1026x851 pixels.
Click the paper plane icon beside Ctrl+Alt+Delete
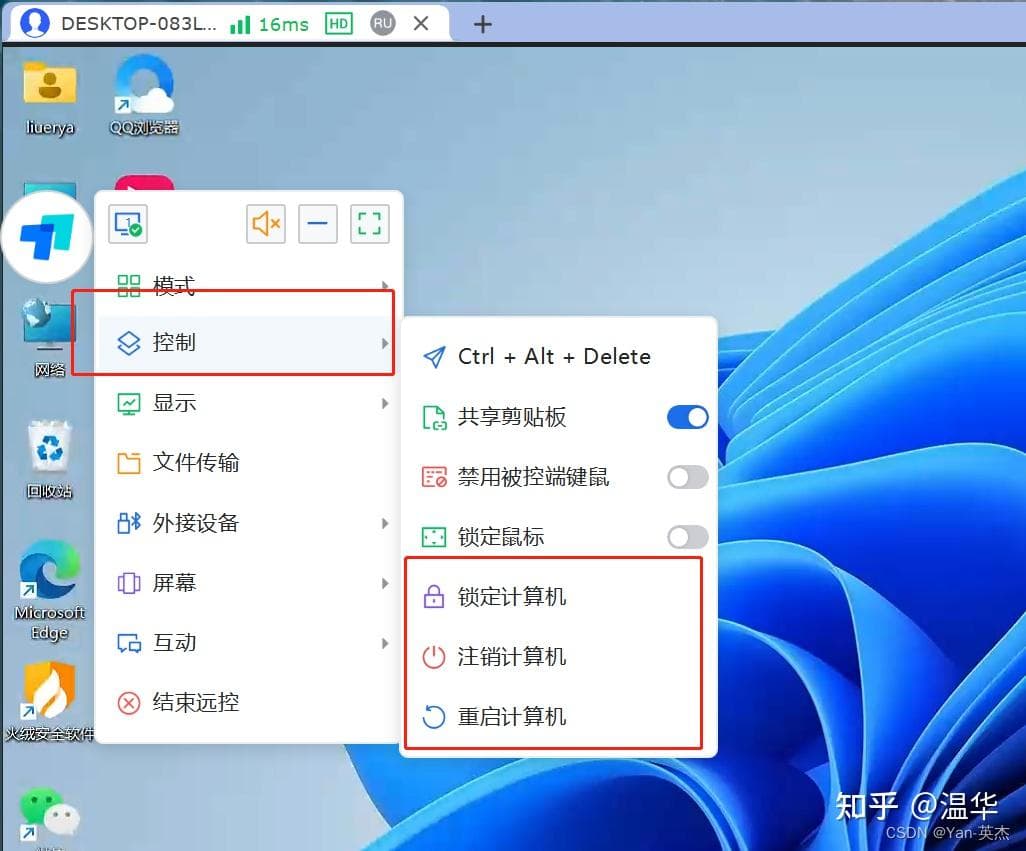point(434,357)
